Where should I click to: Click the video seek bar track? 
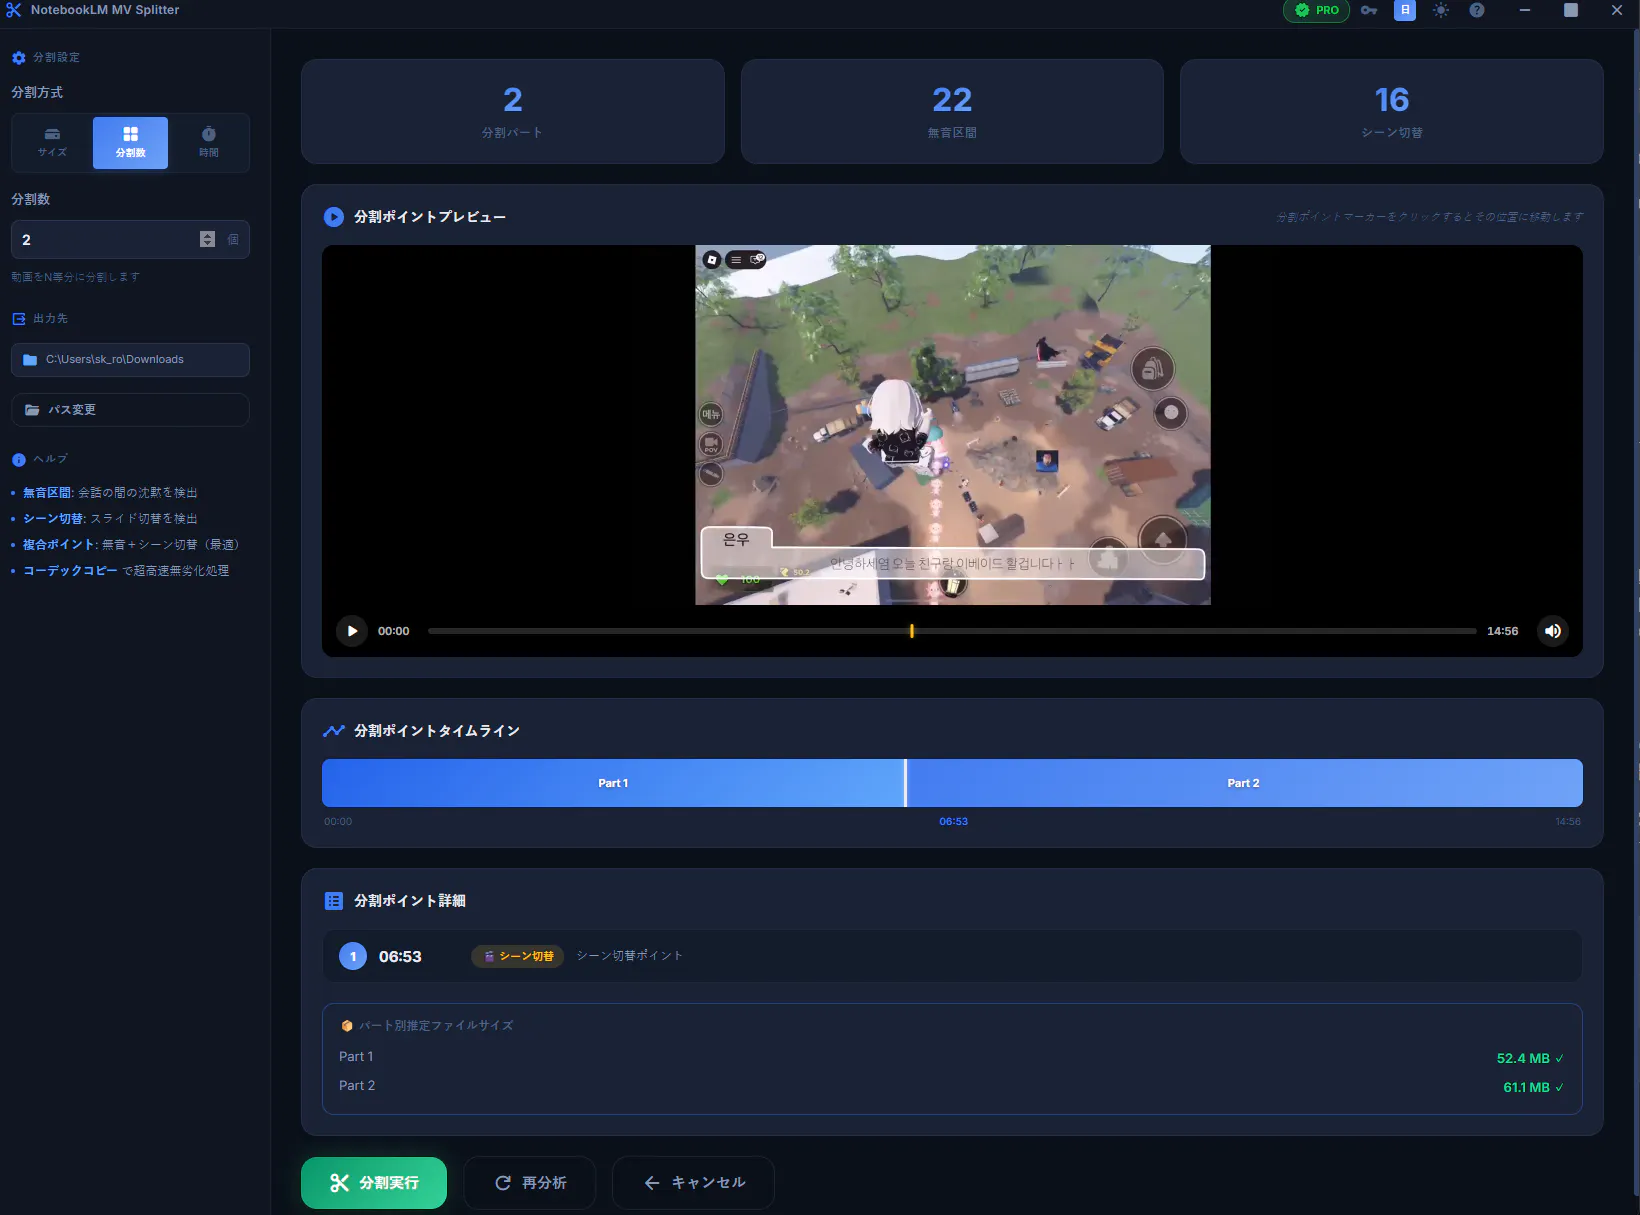click(x=952, y=631)
